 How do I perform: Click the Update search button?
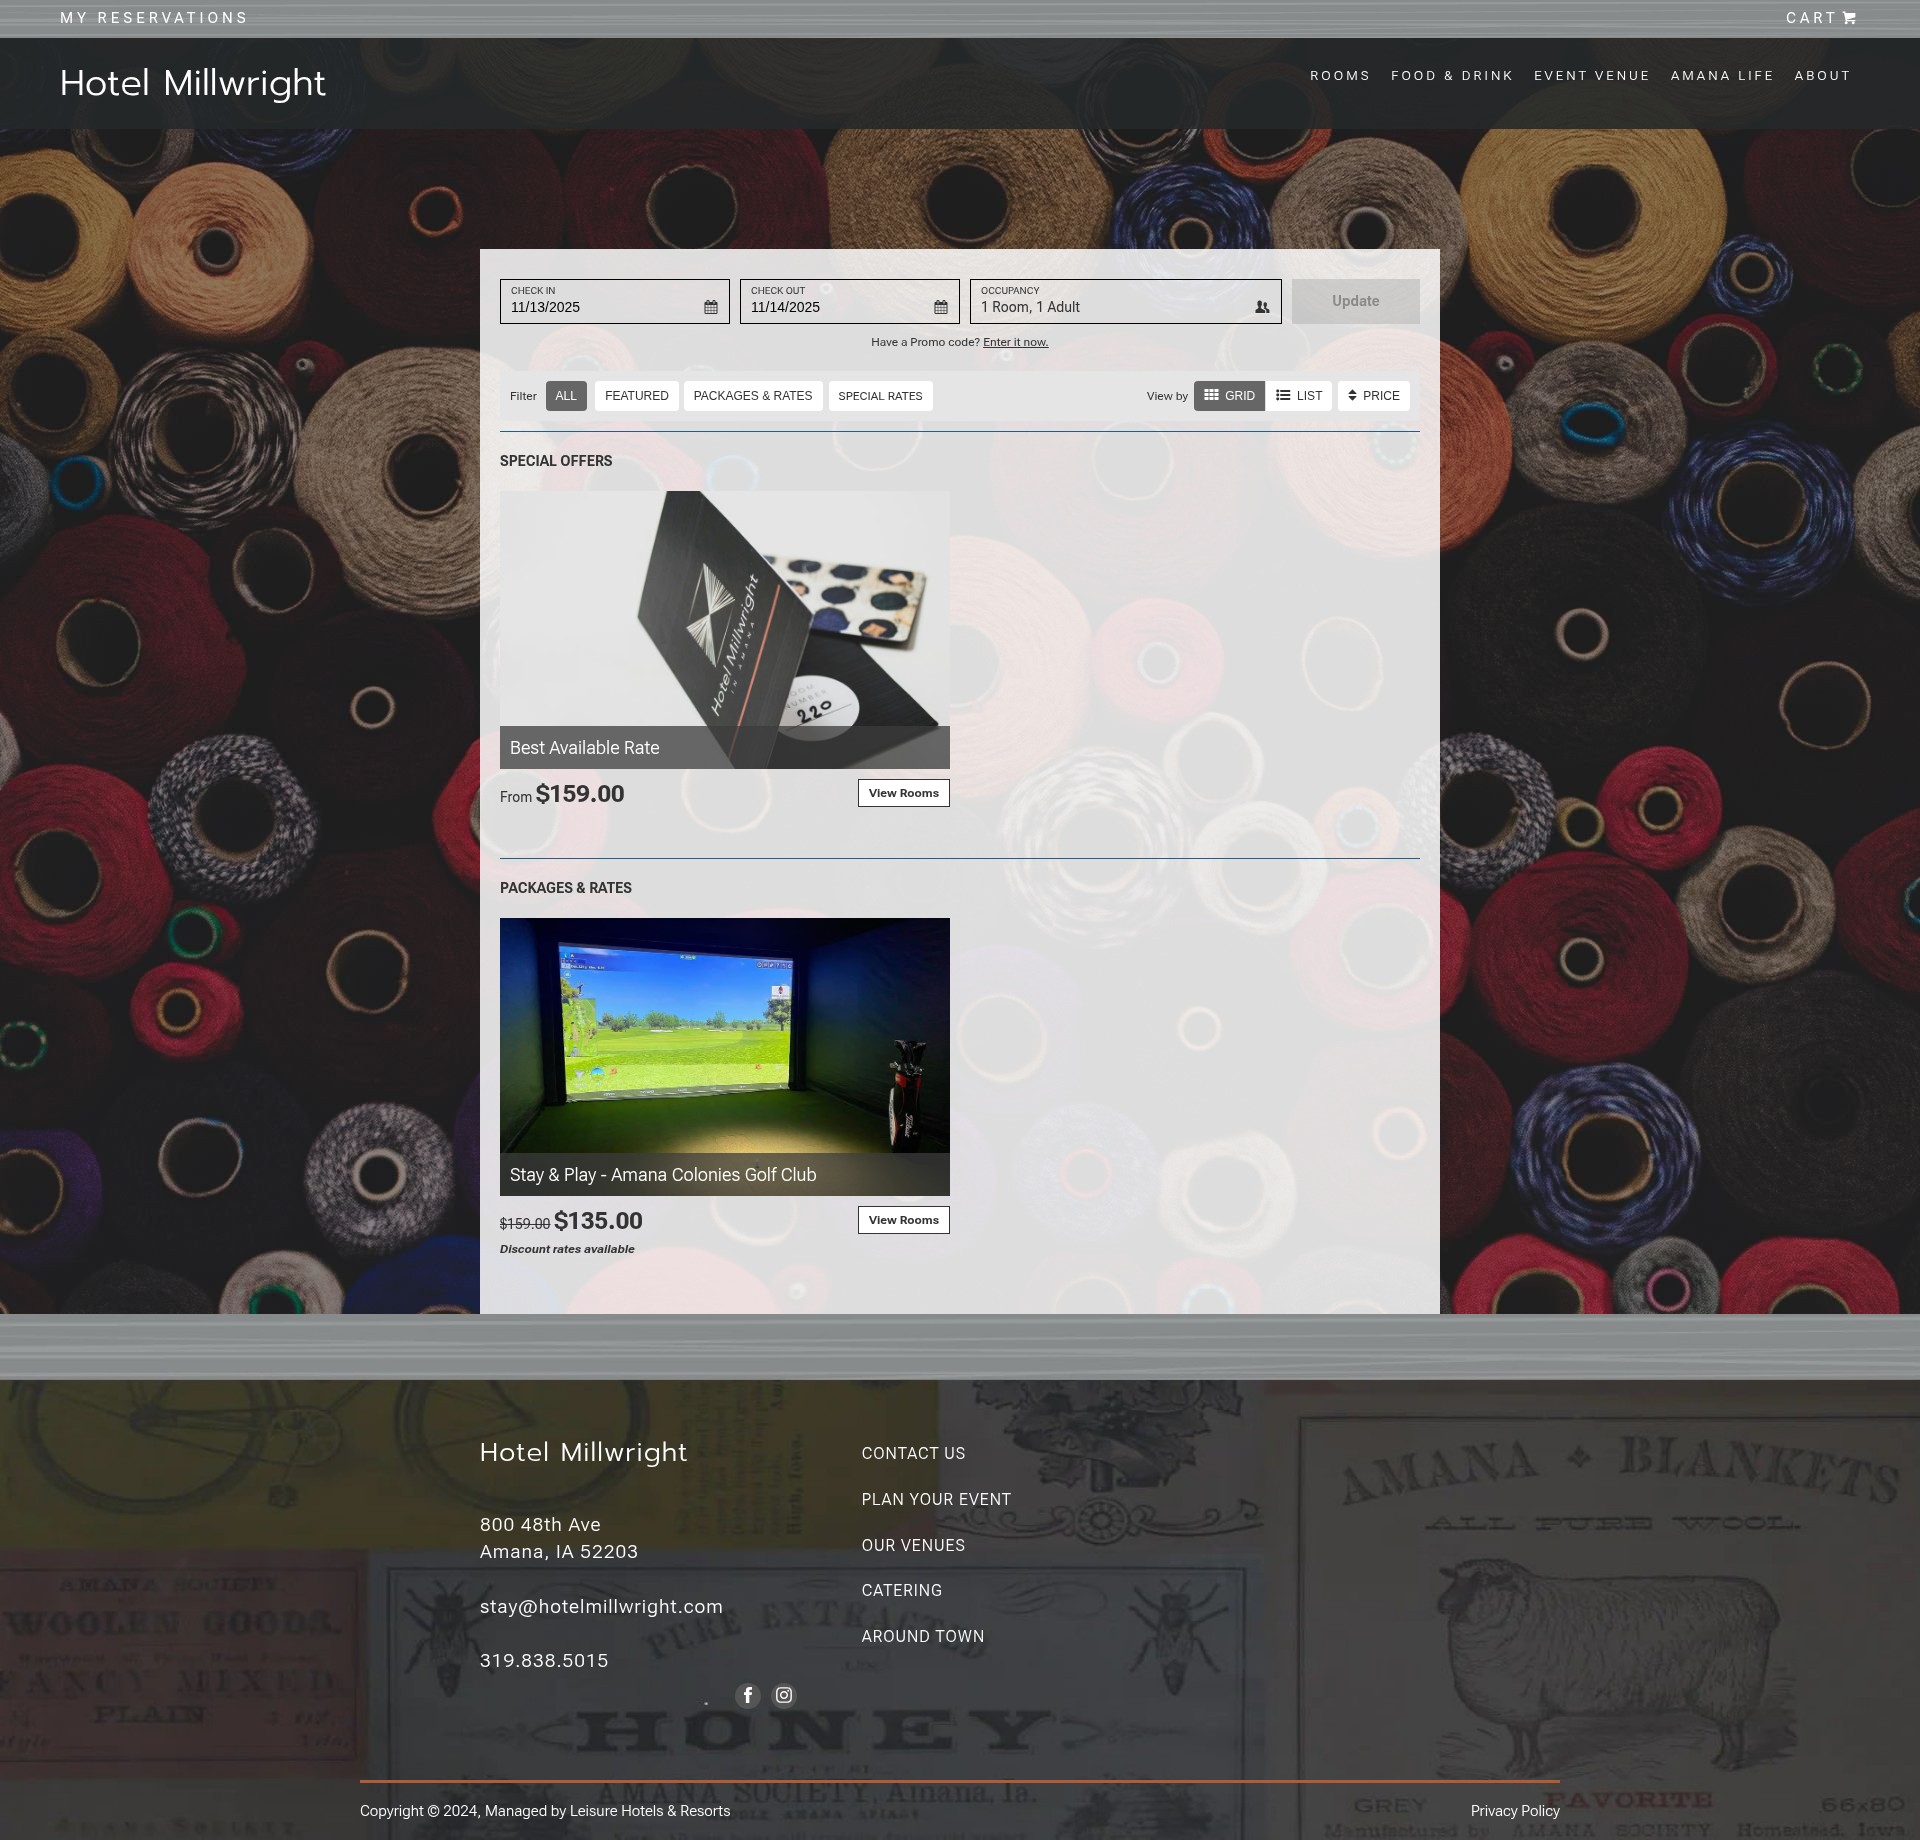pos(1355,301)
